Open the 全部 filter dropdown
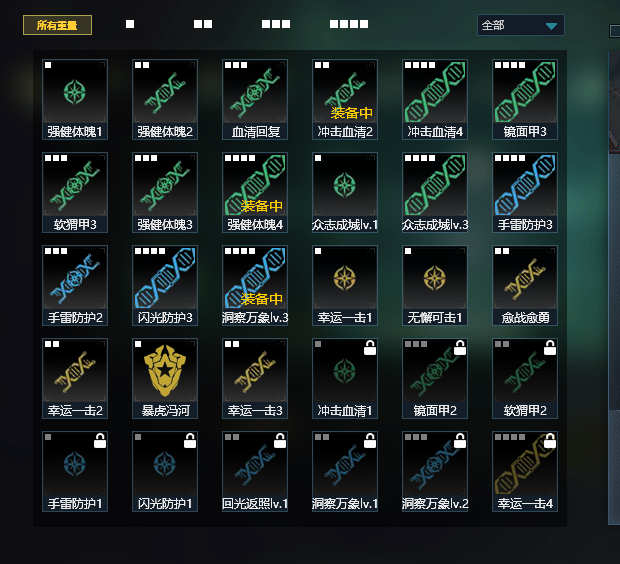 click(521, 25)
